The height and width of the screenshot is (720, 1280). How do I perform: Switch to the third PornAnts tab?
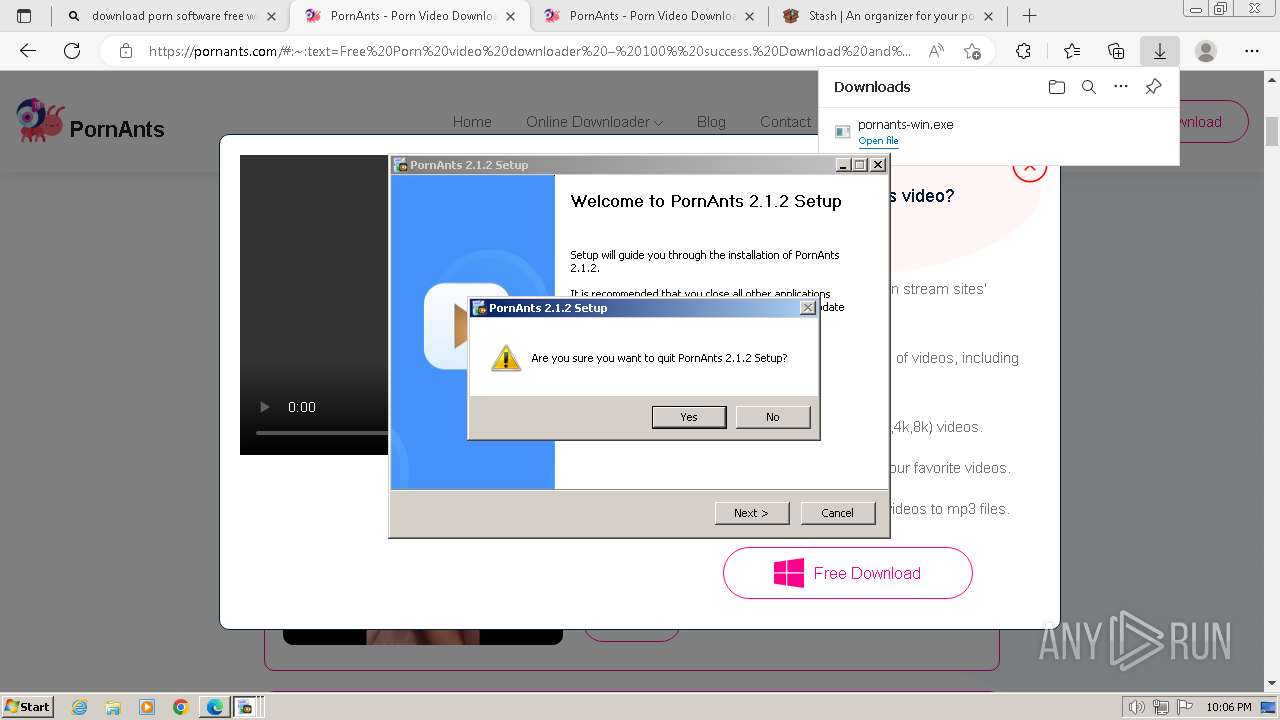pyautogui.click(x=649, y=16)
